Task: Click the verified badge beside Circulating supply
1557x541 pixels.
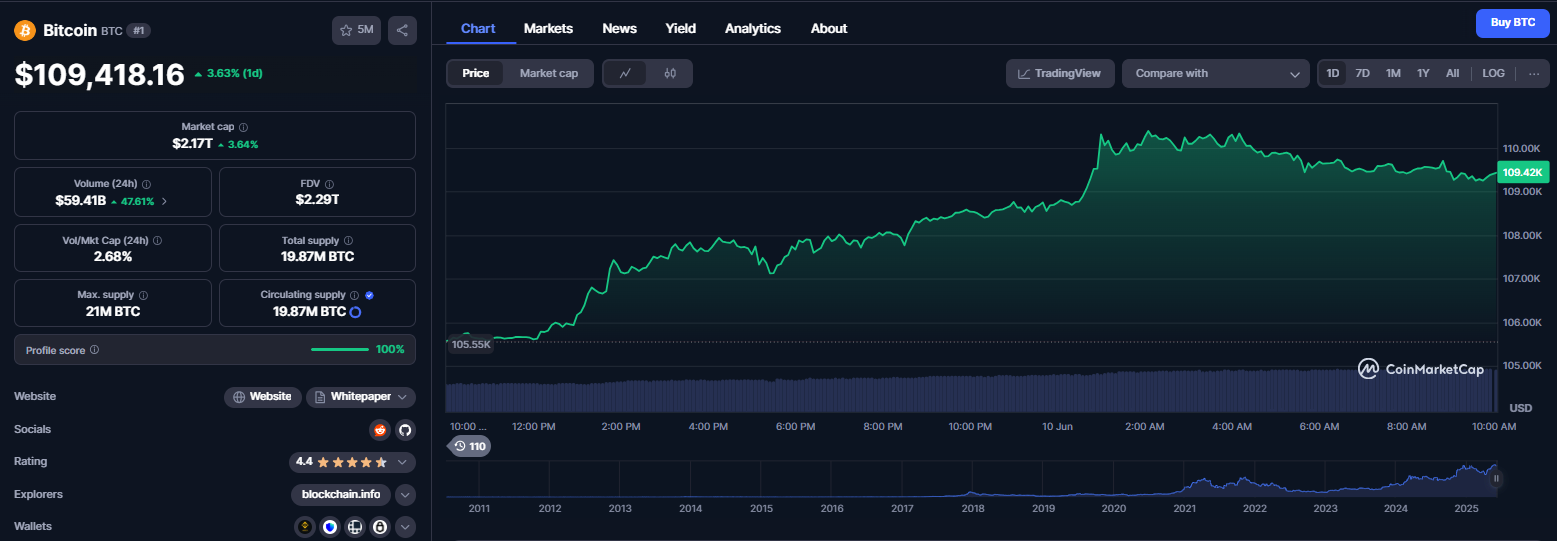Action: point(369,295)
